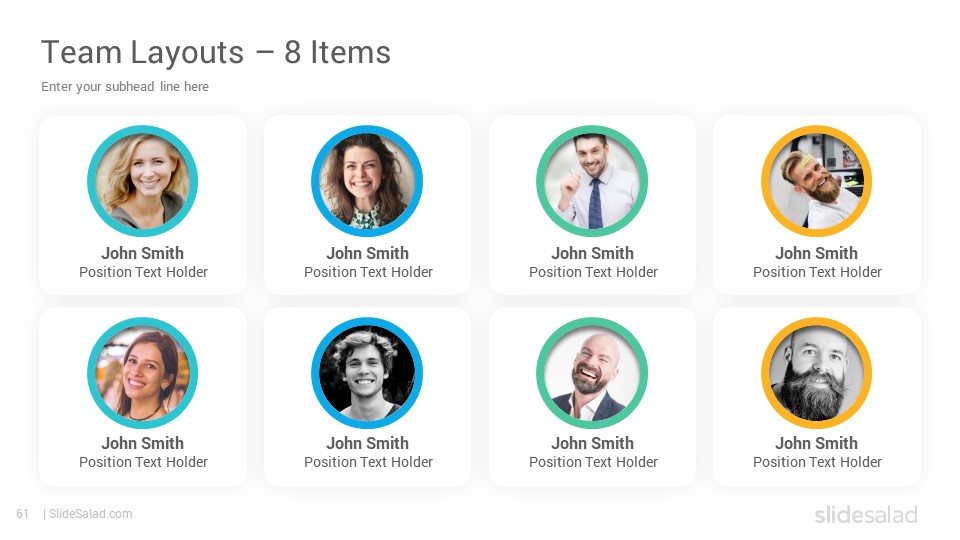Image resolution: width=960 pixels, height=540 pixels.
Task: Select John Smith name under bald laughing man
Action: pos(593,443)
